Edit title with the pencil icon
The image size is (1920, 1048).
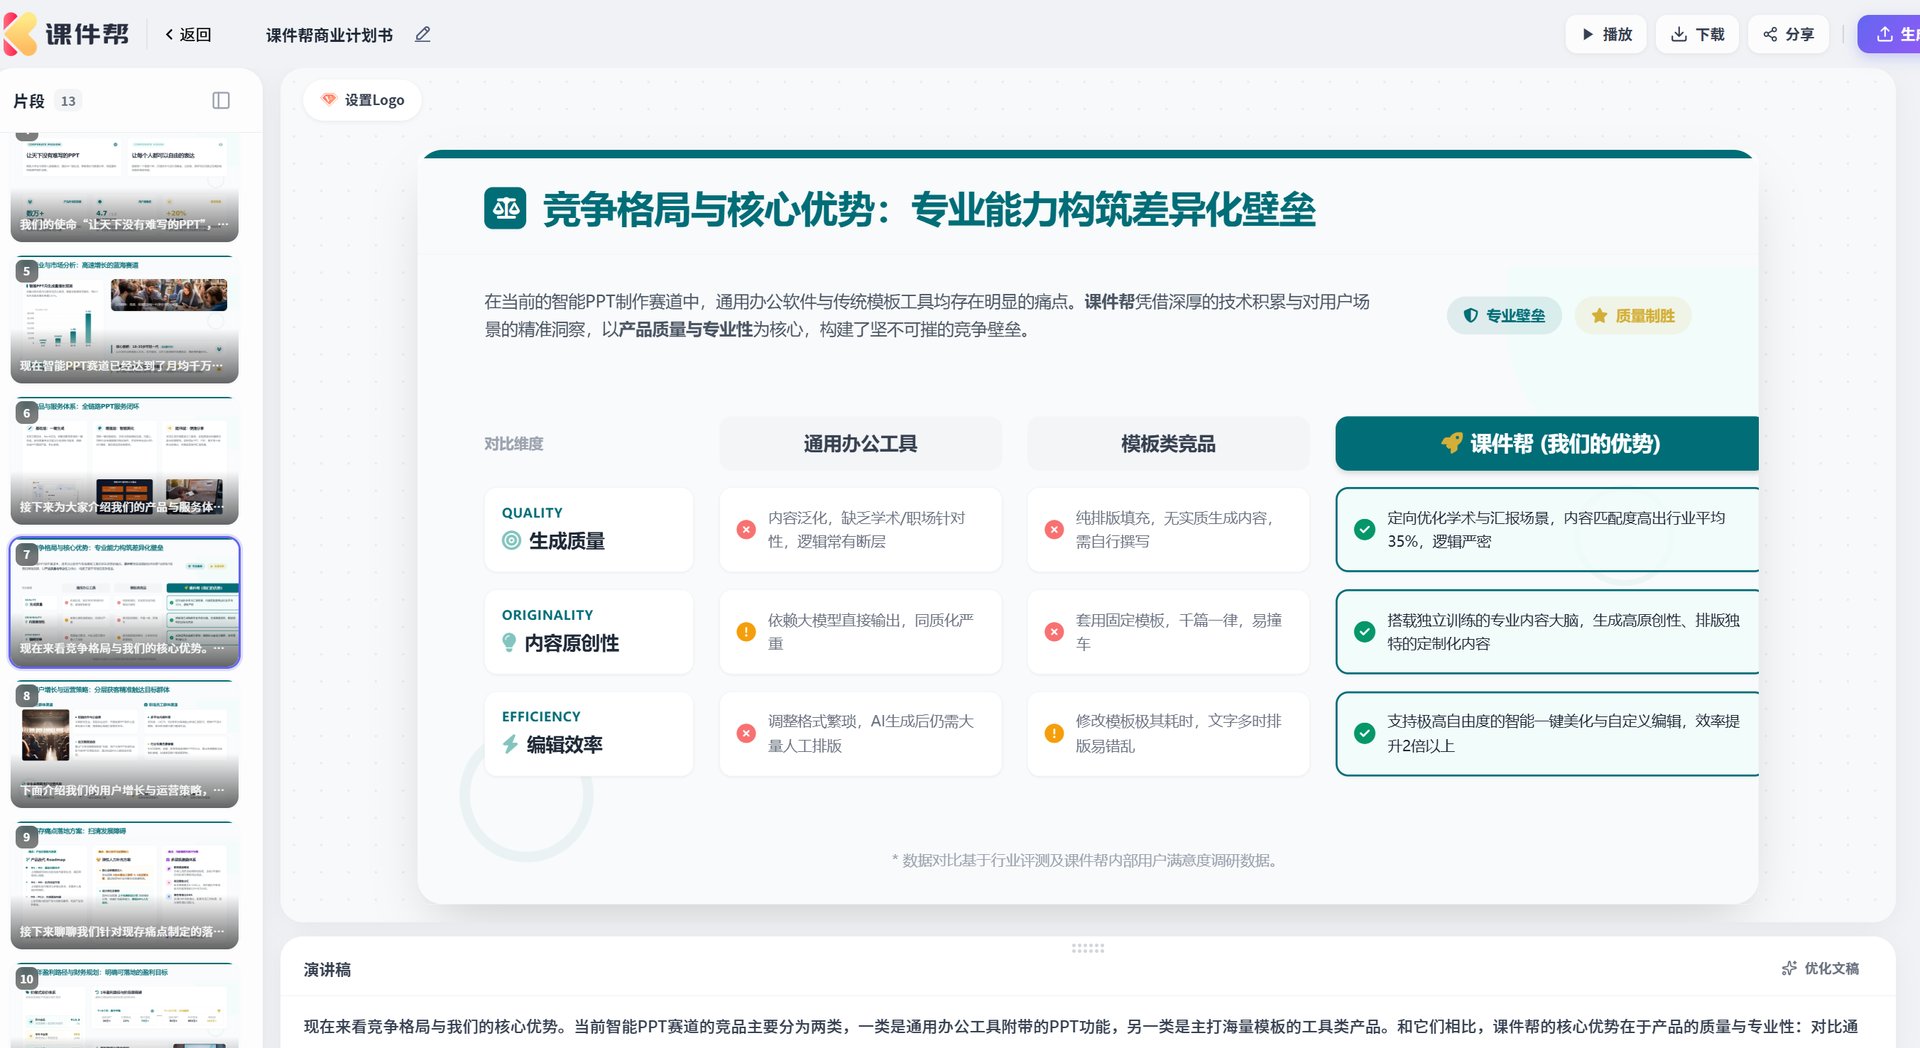tap(423, 34)
